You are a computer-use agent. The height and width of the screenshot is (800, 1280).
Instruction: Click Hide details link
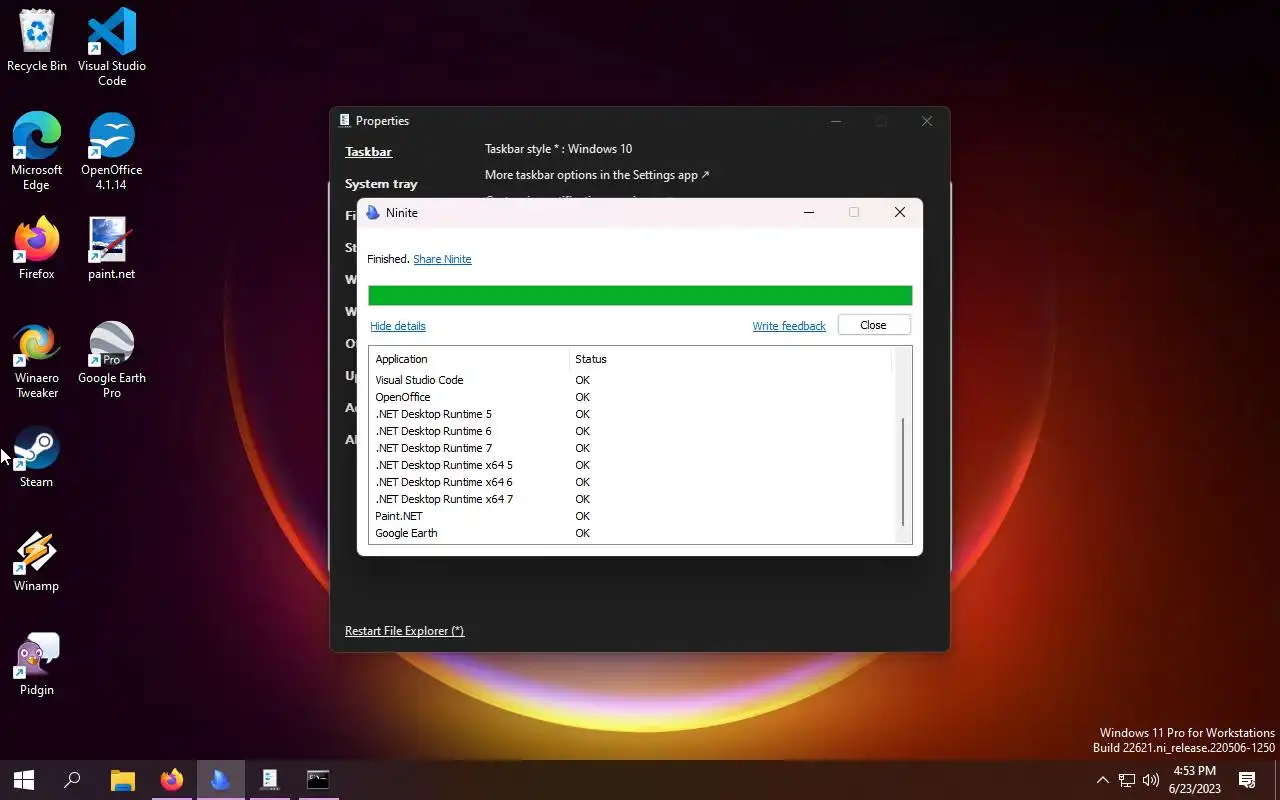[x=398, y=326]
